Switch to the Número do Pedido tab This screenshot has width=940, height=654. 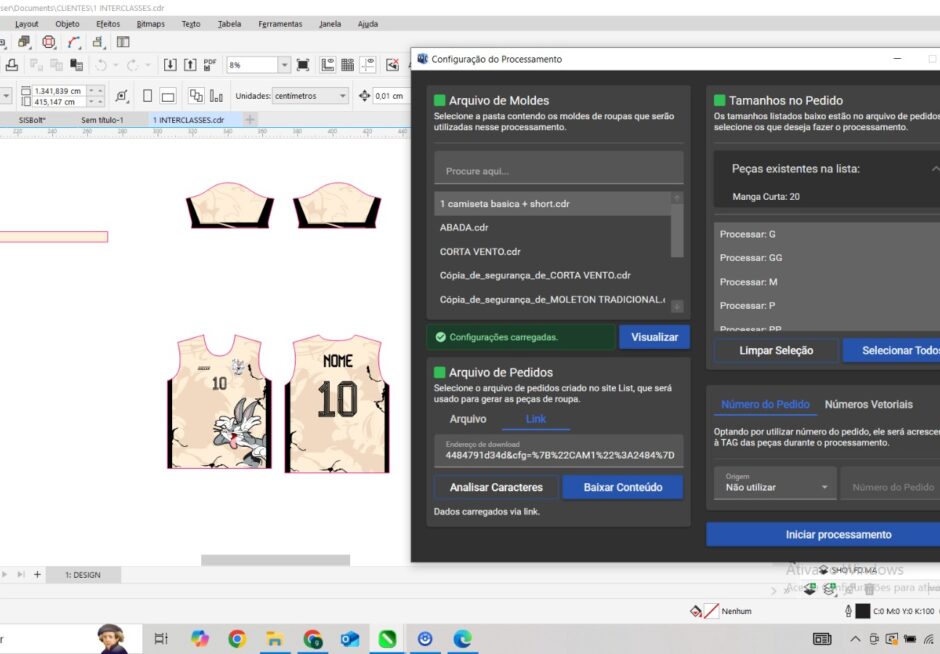(765, 405)
